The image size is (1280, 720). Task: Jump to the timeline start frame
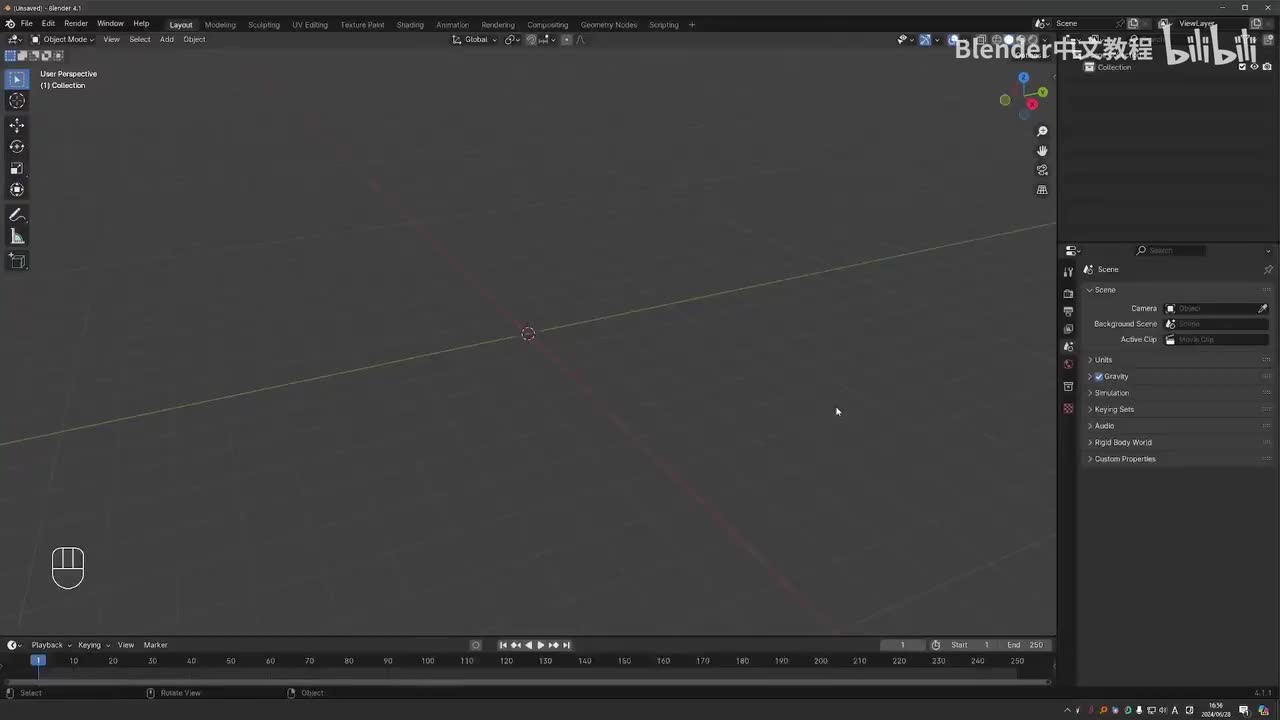click(503, 645)
